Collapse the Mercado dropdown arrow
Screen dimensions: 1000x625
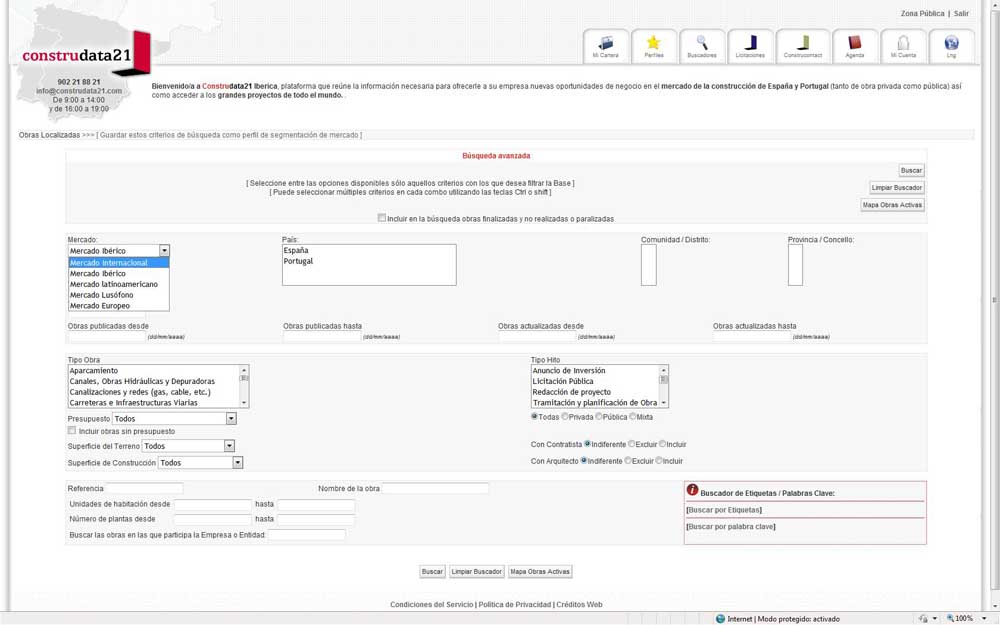click(164, 251)
